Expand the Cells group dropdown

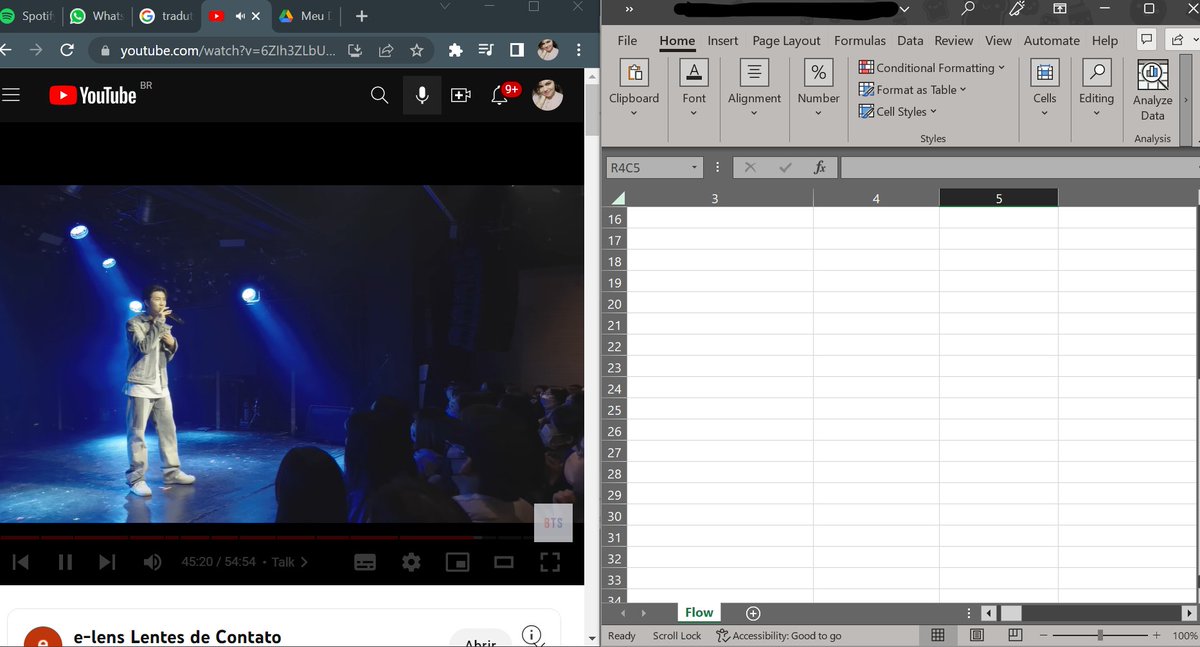point(1044,113)
